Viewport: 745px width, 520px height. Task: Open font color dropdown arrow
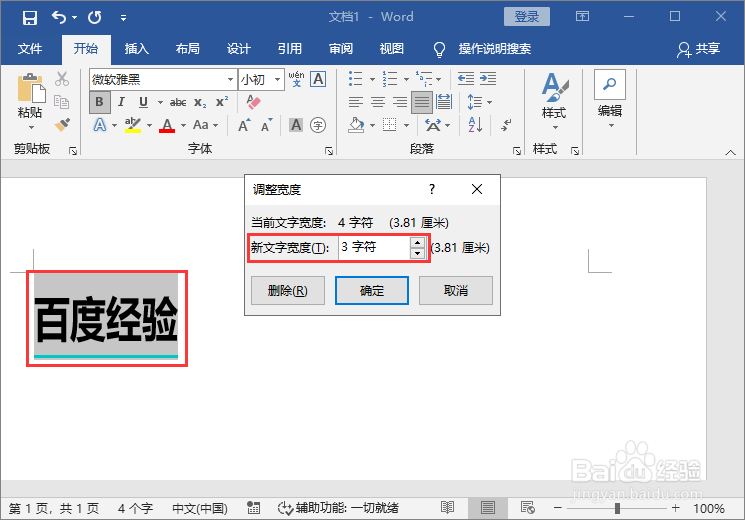(x=183, y=125)
